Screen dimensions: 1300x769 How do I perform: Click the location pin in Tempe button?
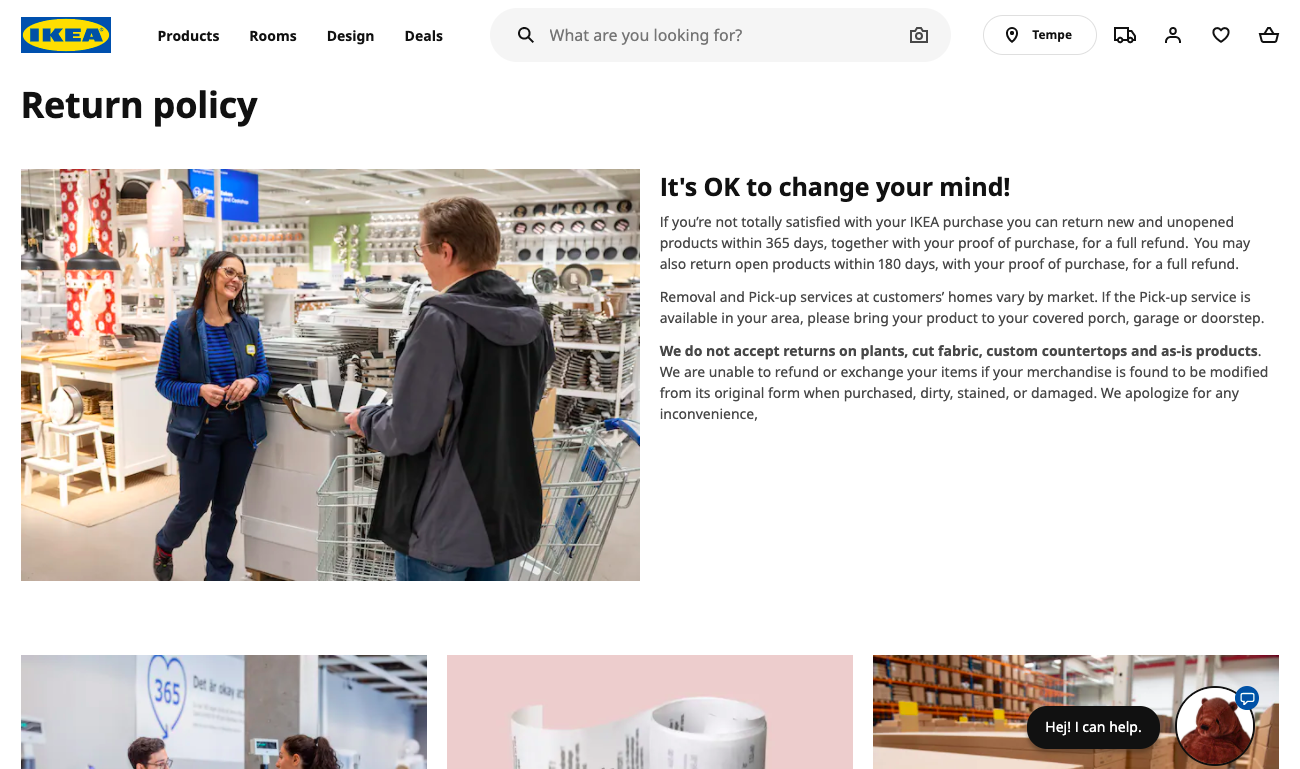tap(1012, 35)
